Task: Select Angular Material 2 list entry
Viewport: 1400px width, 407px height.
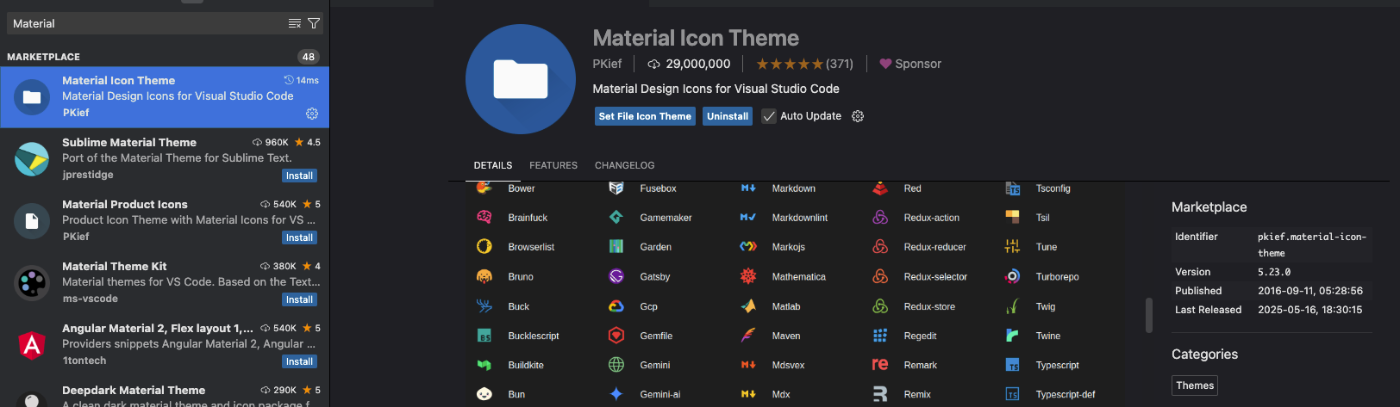Action: [164, 345]
